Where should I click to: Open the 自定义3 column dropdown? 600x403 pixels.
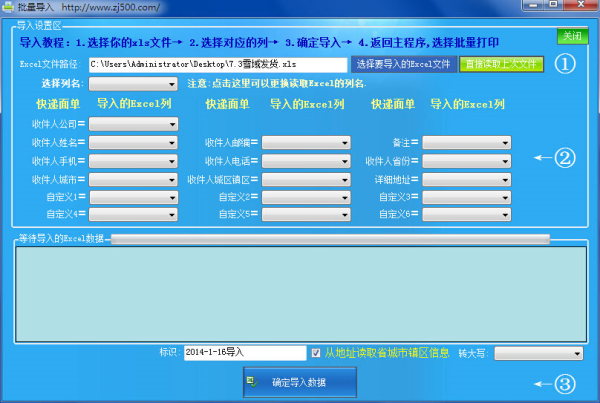point(467,197)
